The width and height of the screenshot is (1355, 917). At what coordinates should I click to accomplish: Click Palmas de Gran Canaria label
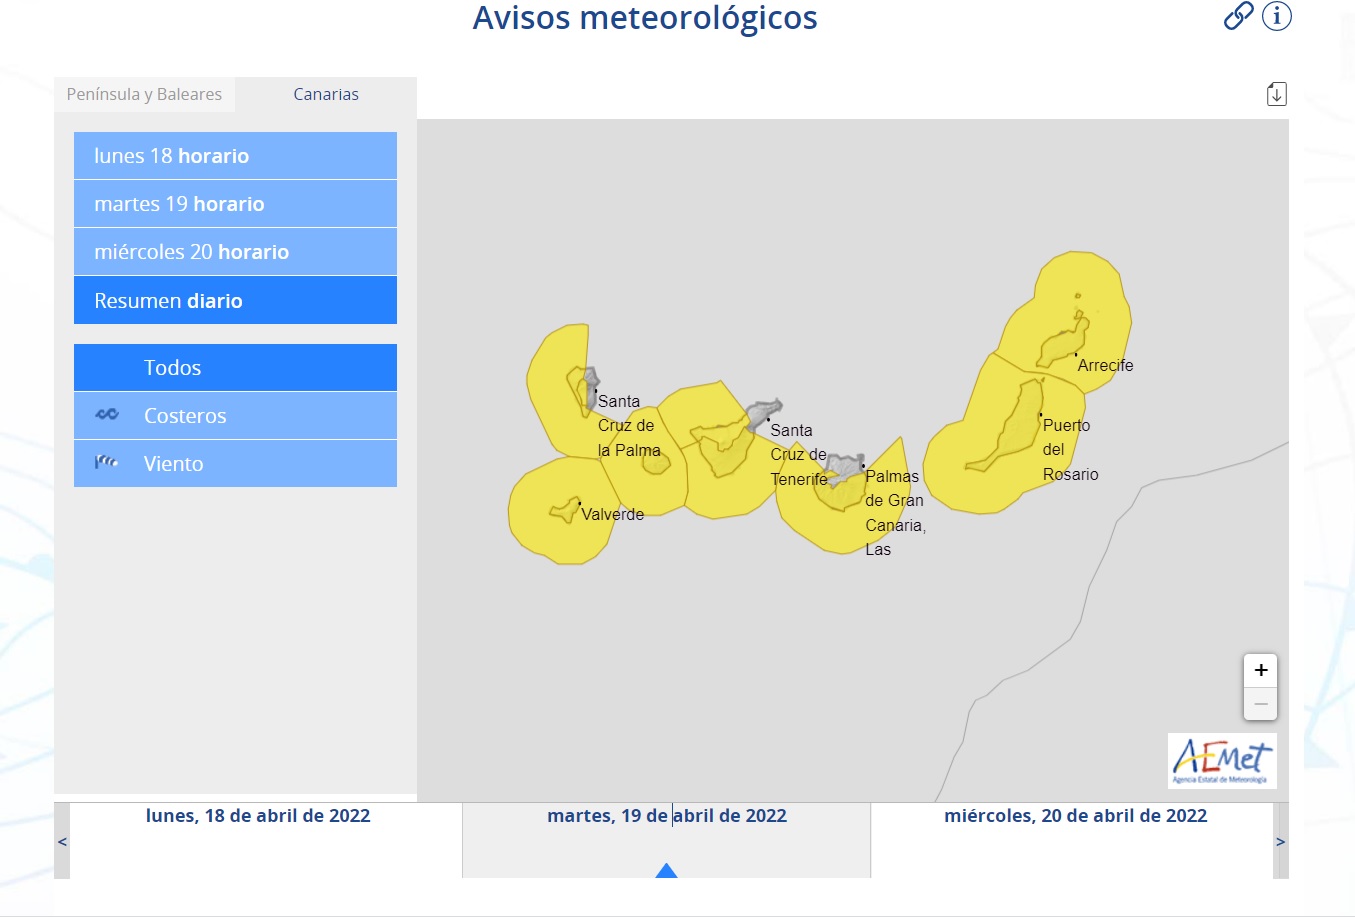tap(895, 513)
